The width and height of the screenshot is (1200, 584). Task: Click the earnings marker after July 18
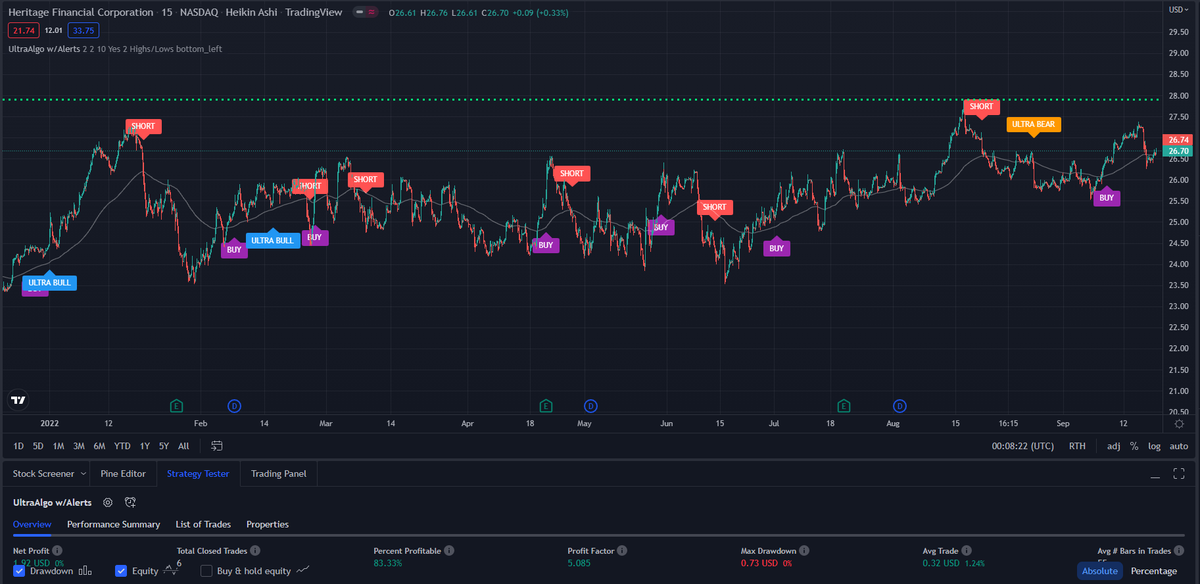pyautogui.click(x=844, y=406)
